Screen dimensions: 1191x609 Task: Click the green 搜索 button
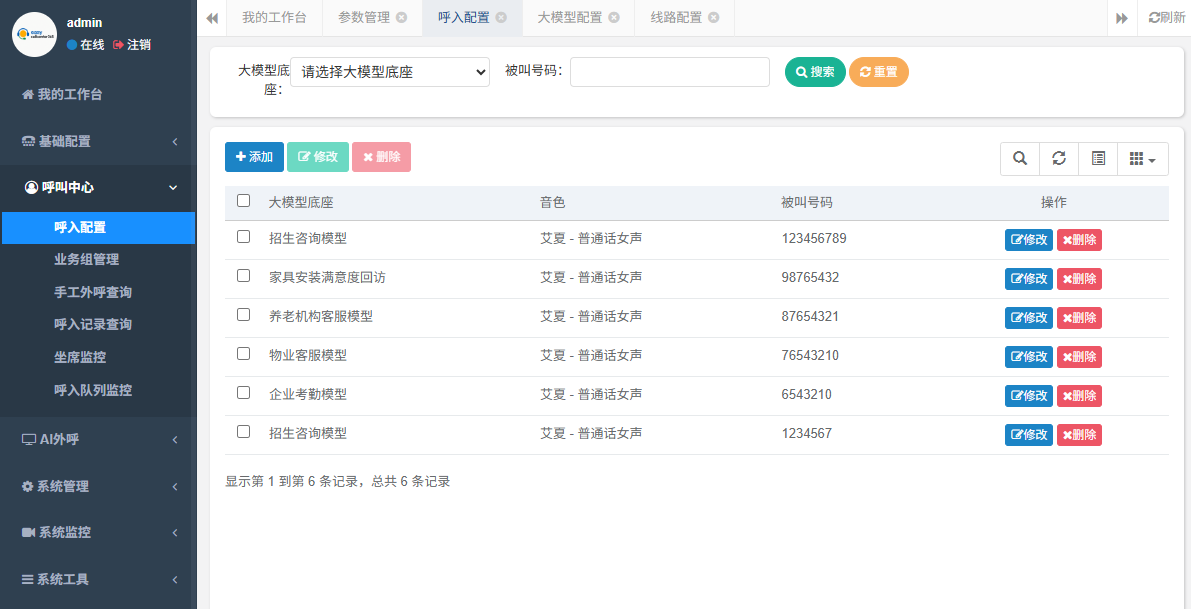[815, 72]
